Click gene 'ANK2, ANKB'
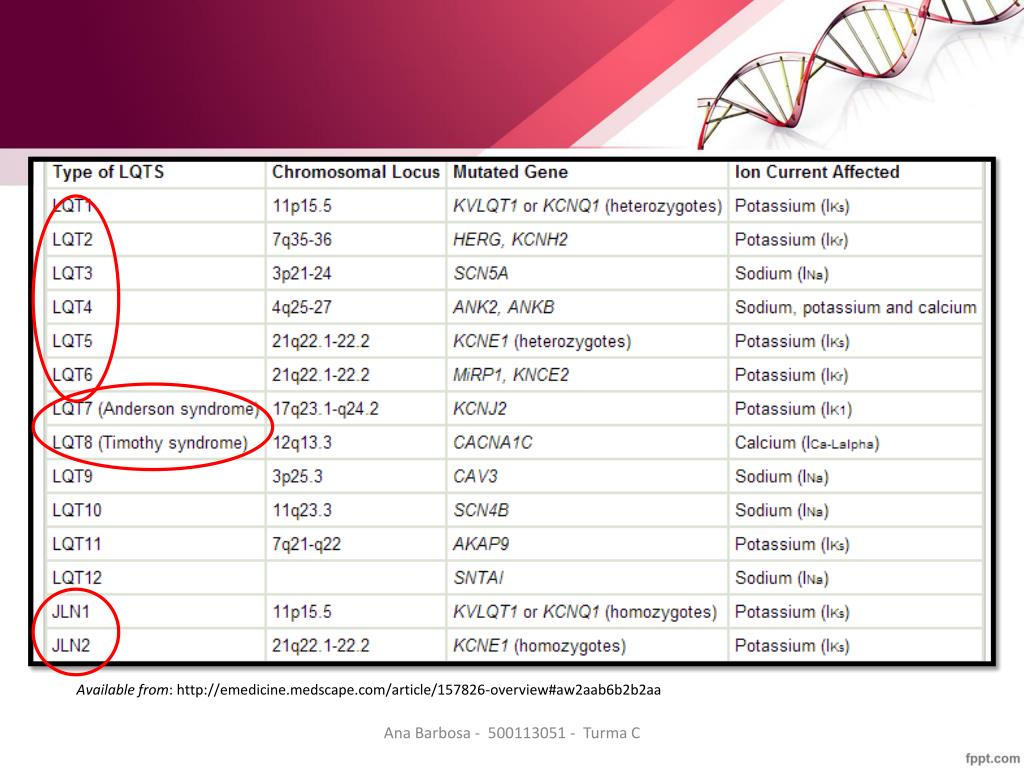The width and height of the screenshot is (1024, 768). tap(504, 308)
